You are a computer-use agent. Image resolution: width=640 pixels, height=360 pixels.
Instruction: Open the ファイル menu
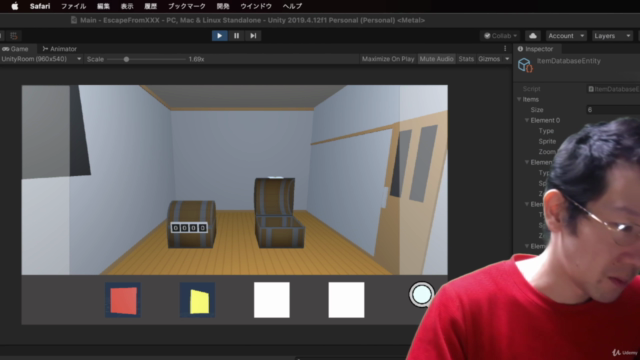tap(73, 6)
